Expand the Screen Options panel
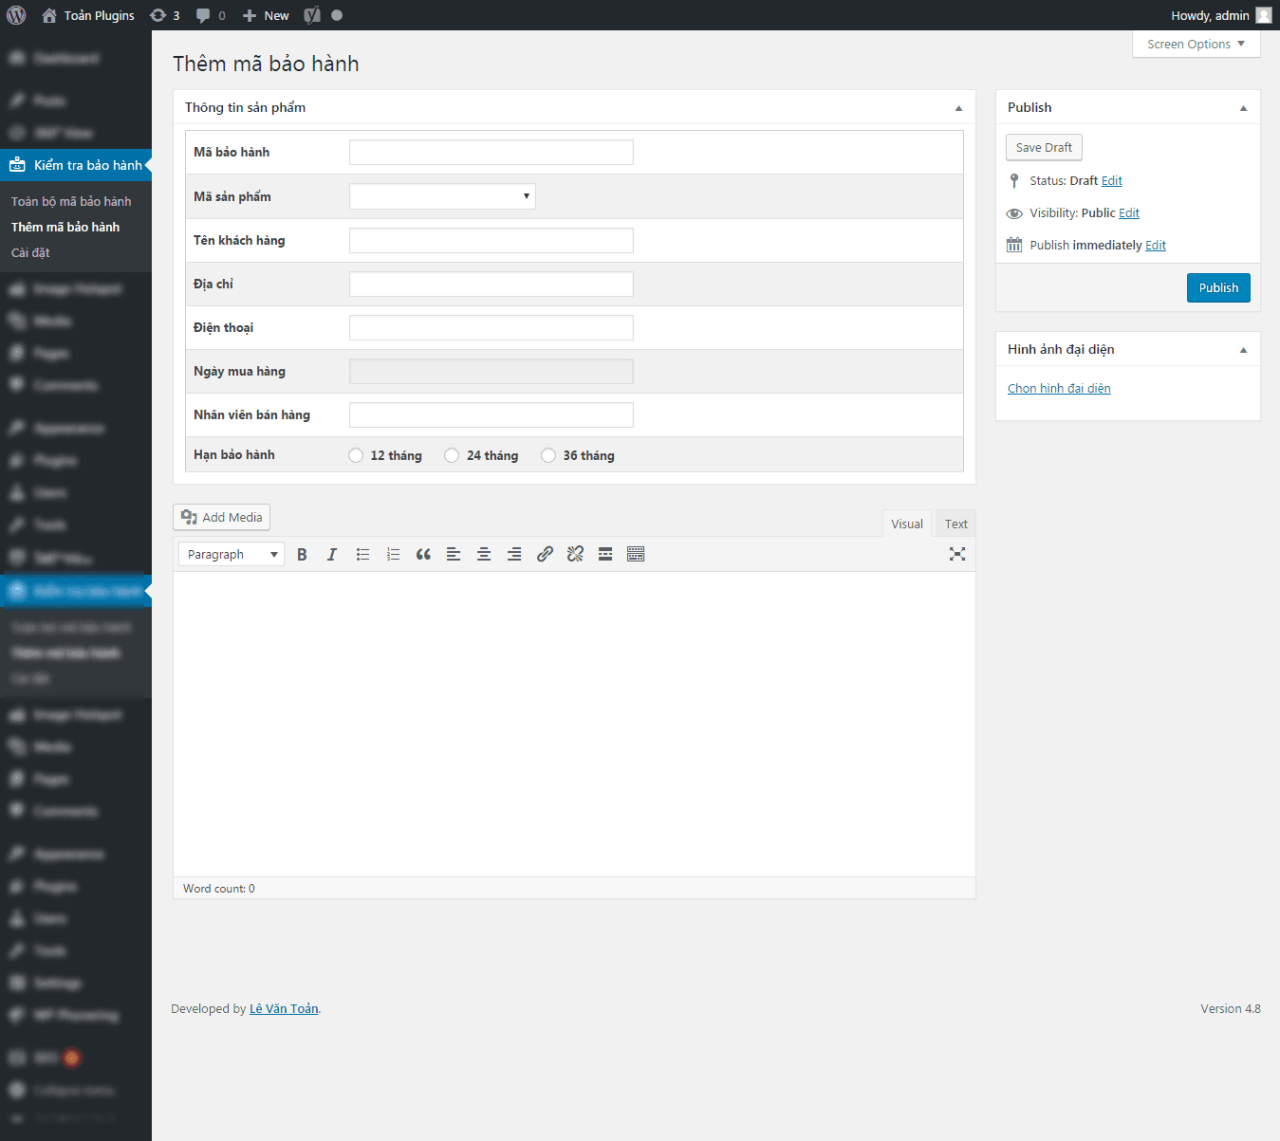This screenshot has width=1280, height=1141. click(x=1195, y=44)
